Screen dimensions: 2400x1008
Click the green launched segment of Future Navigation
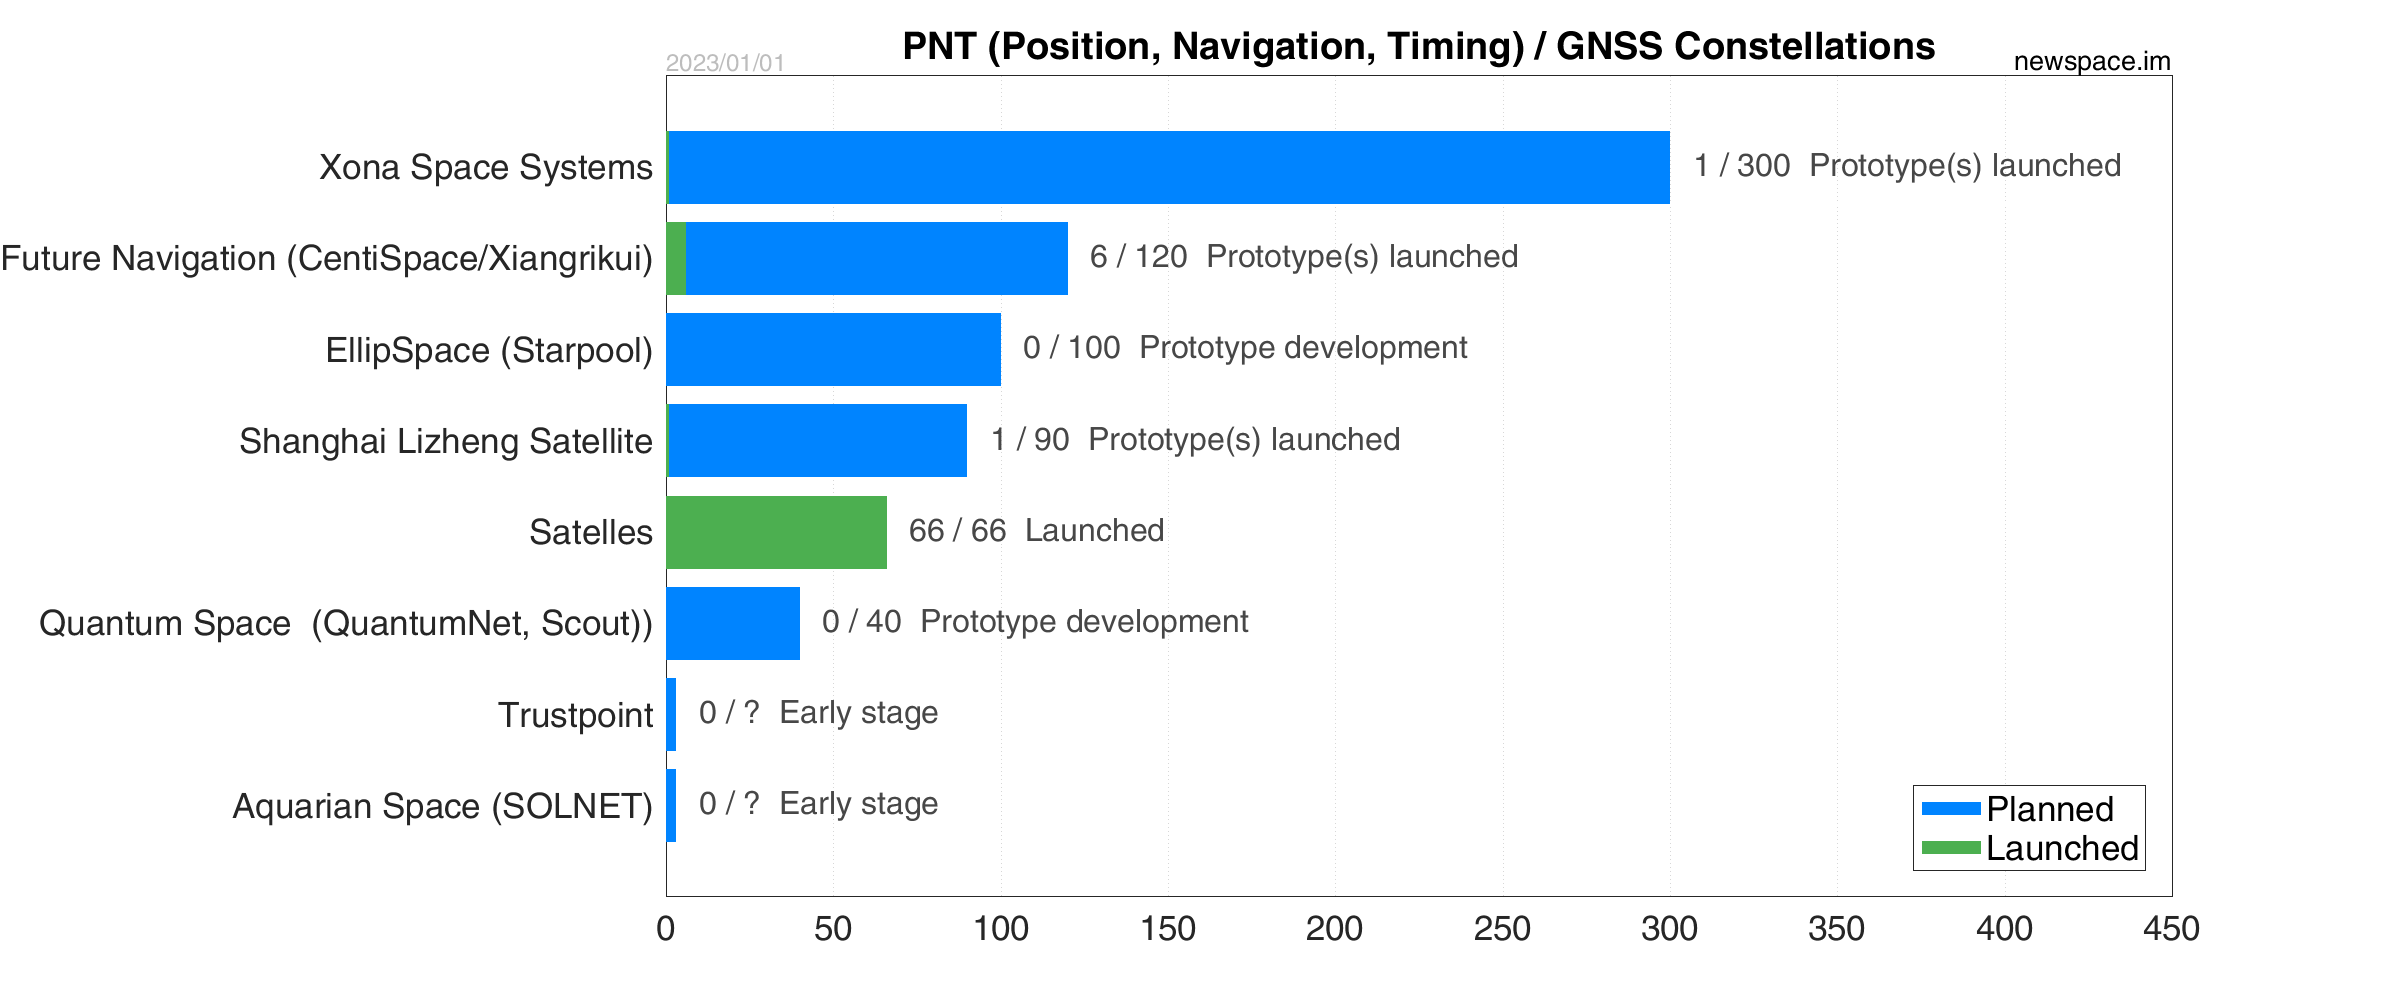676,258
